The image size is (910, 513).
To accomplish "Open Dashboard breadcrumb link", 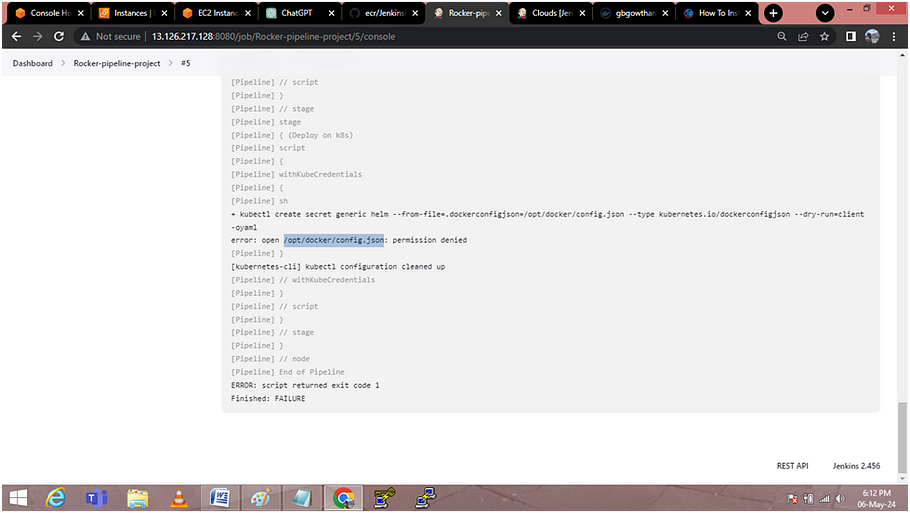I will [x=32, y=63].
